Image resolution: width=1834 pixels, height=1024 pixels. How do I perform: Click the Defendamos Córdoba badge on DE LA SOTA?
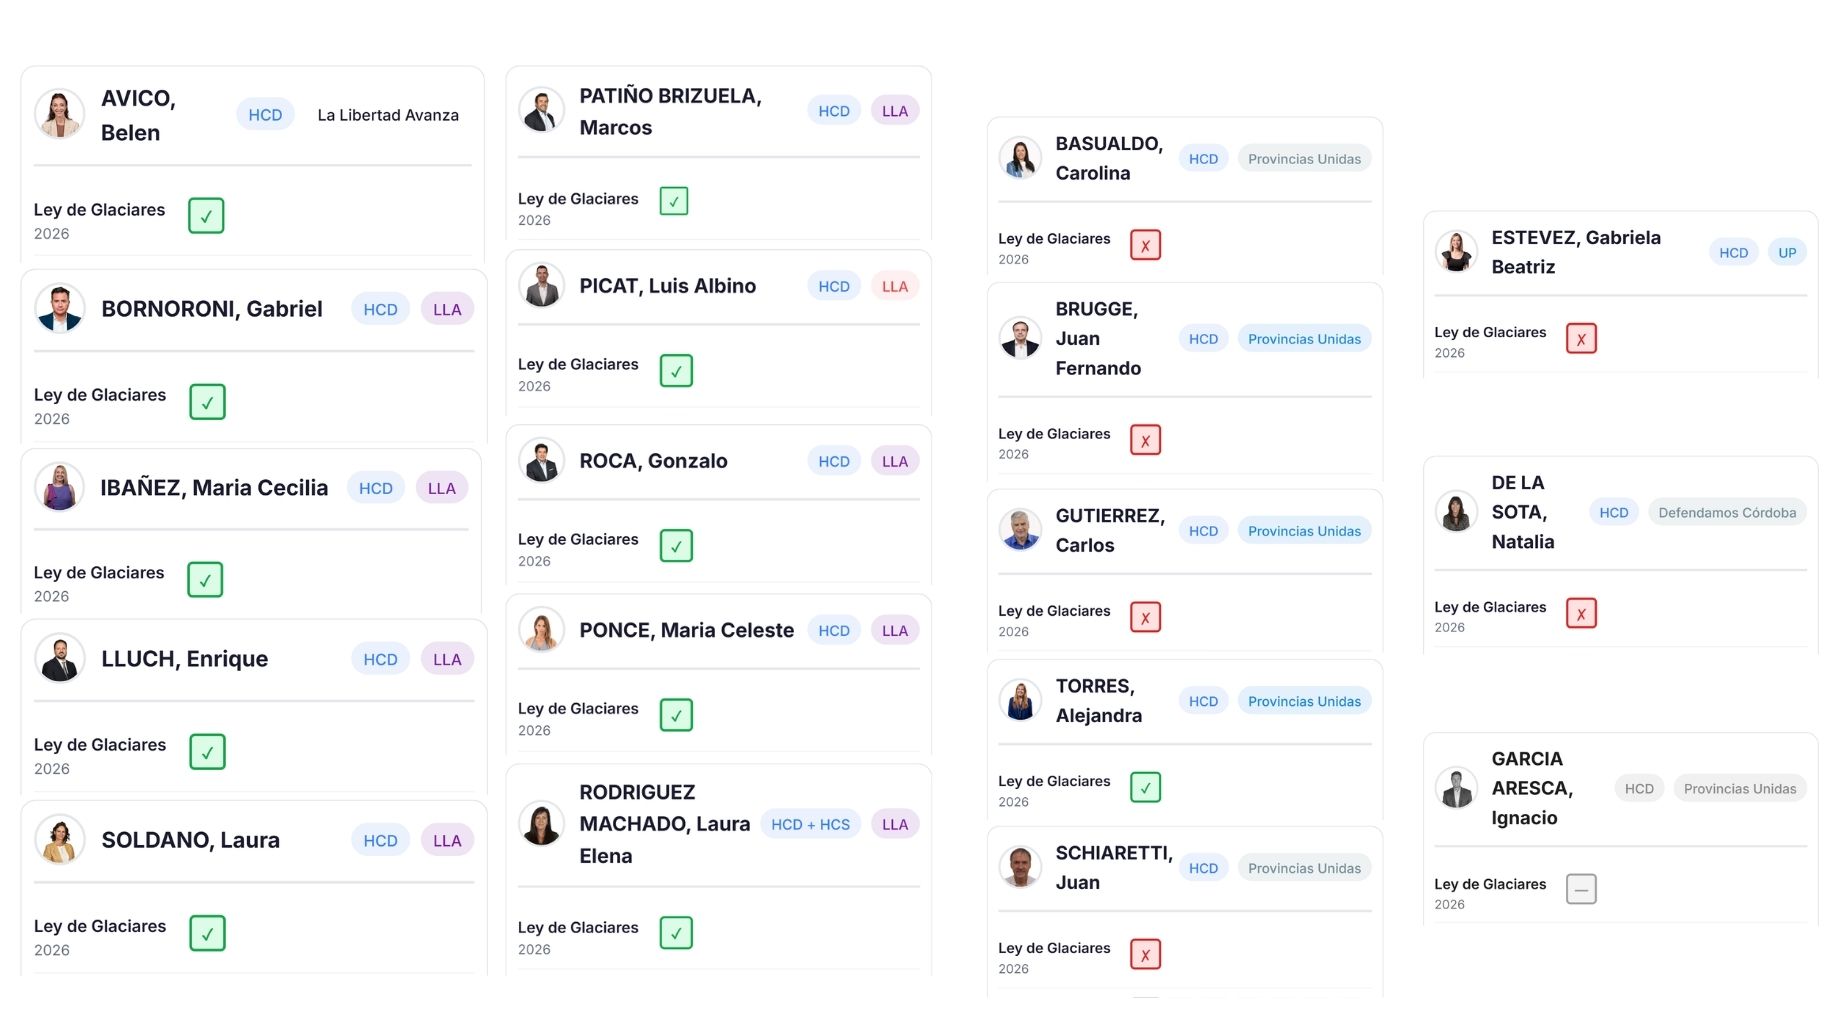[1727, 511]
